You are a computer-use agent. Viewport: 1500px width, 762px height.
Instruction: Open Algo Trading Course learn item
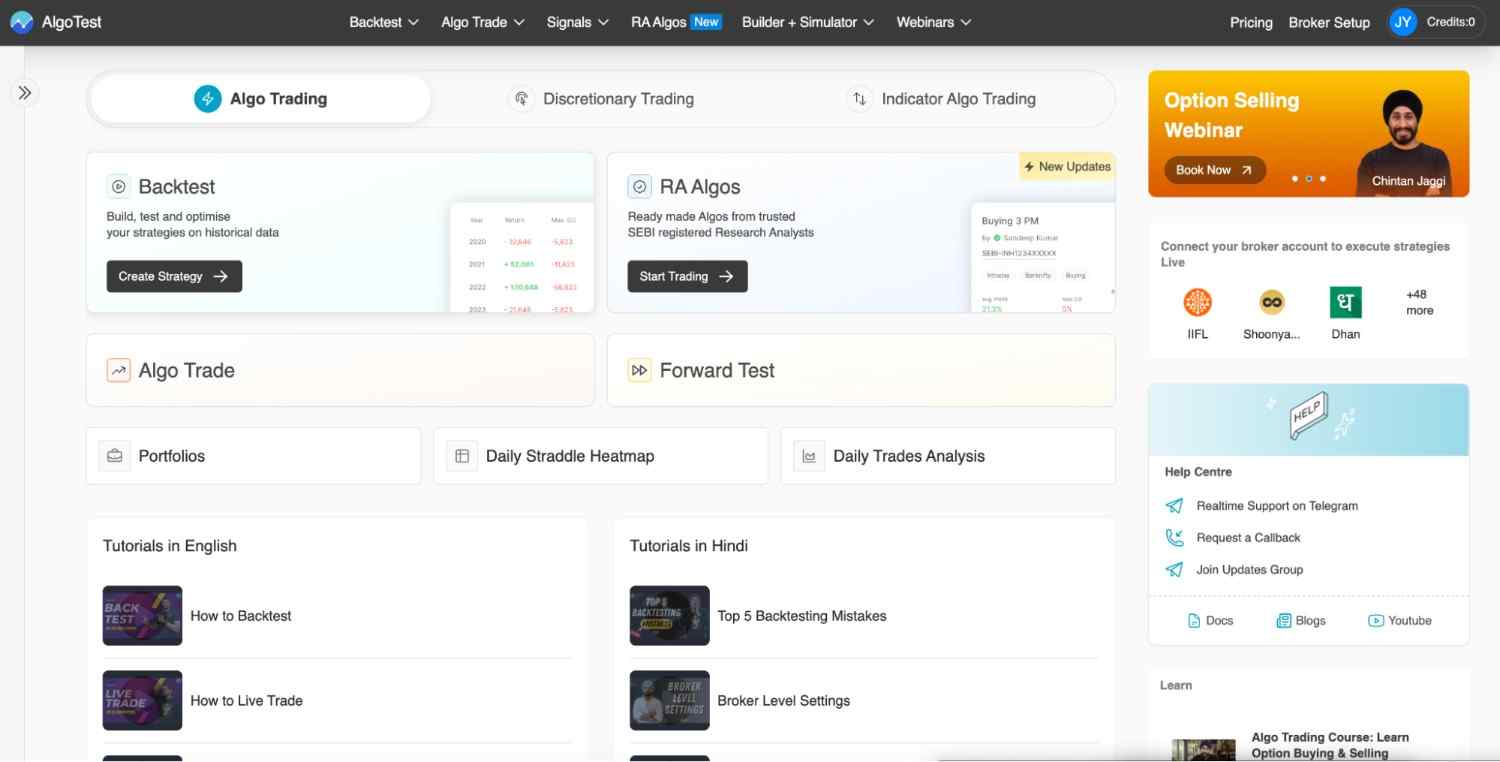(1309, 745)
